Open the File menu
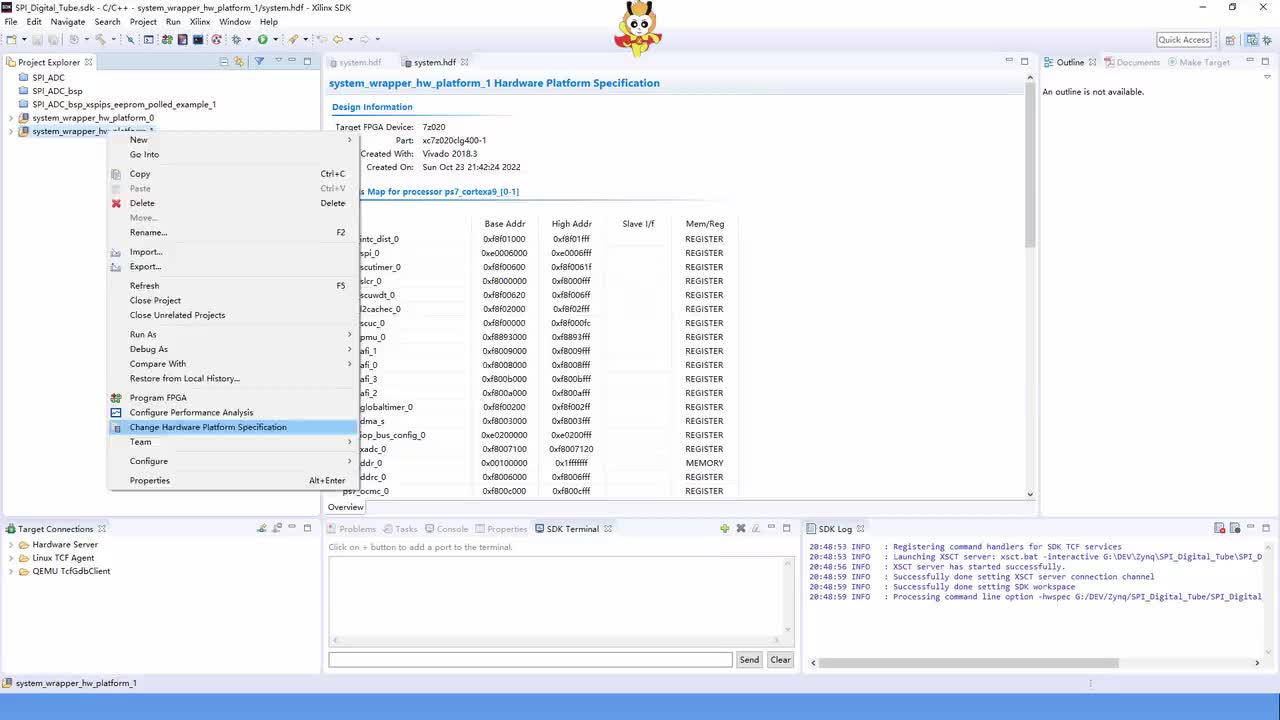The width and height of the screenshot is (1280, 720). point(11,21)
